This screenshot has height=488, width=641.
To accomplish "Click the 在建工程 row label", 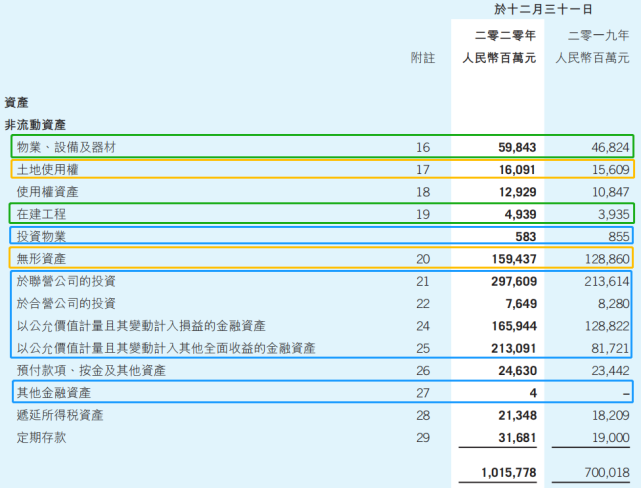I will (41, 214).
